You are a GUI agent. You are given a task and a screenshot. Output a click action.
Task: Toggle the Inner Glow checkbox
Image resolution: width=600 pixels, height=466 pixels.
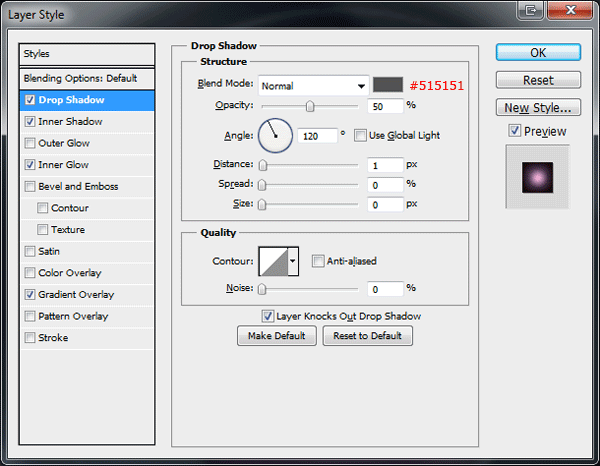(x=30, y=165)
